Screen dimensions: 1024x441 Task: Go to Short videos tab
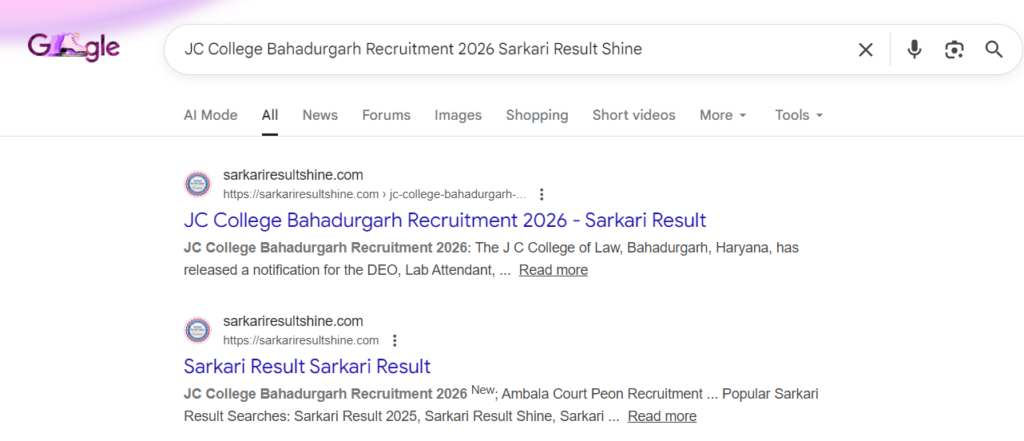click(633, 115)
